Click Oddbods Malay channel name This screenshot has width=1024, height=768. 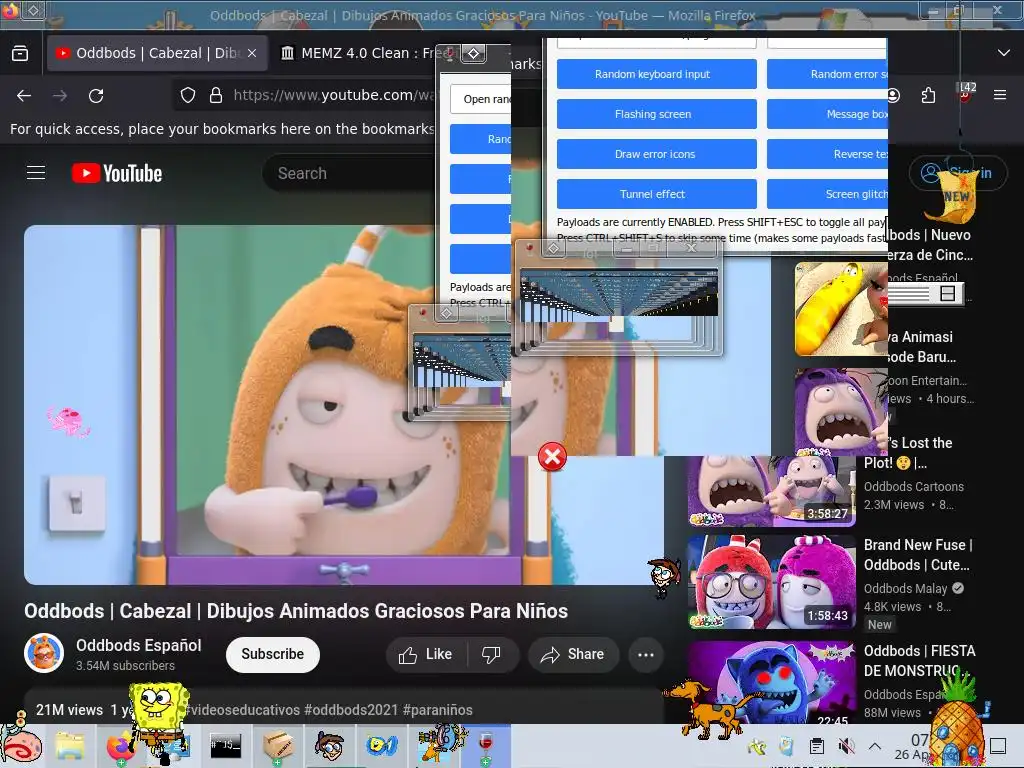pyautogui.click(x=905, y=588)
